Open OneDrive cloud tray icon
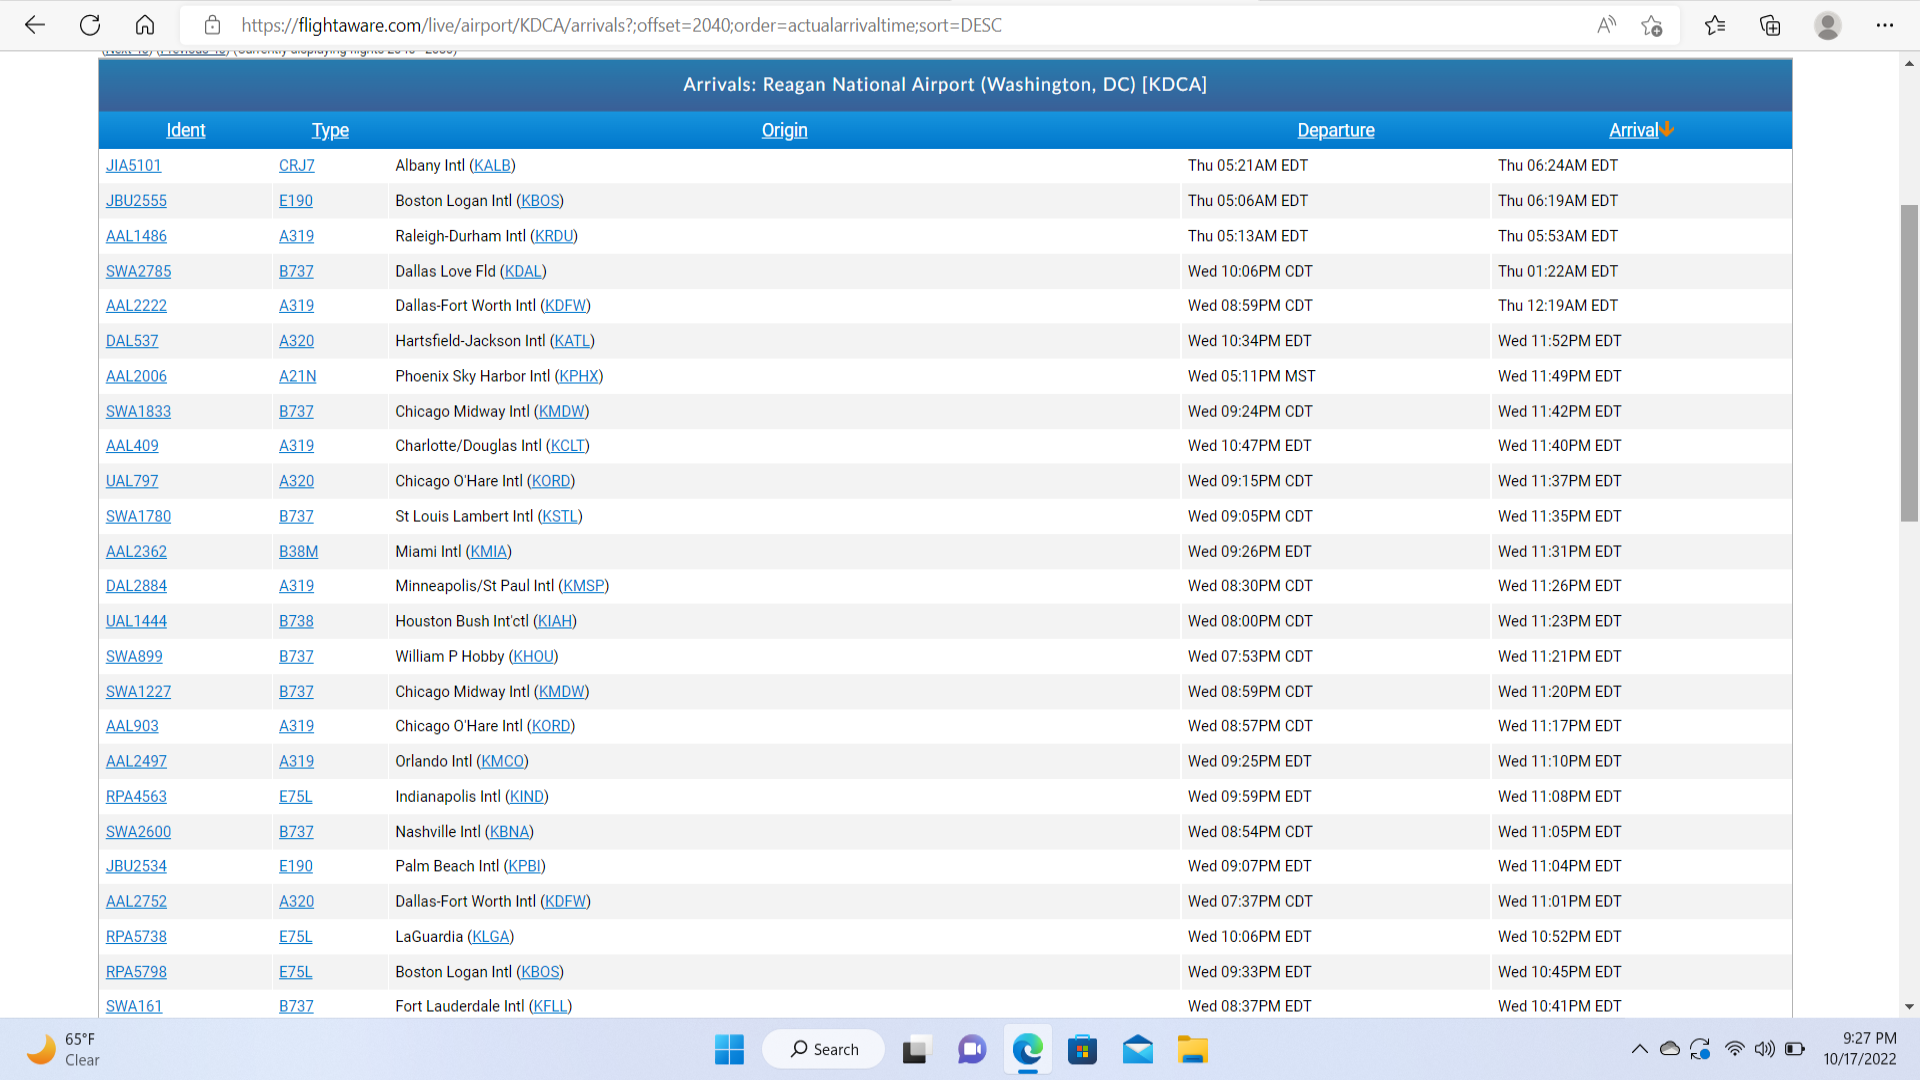 [x=1669, y=1049]
